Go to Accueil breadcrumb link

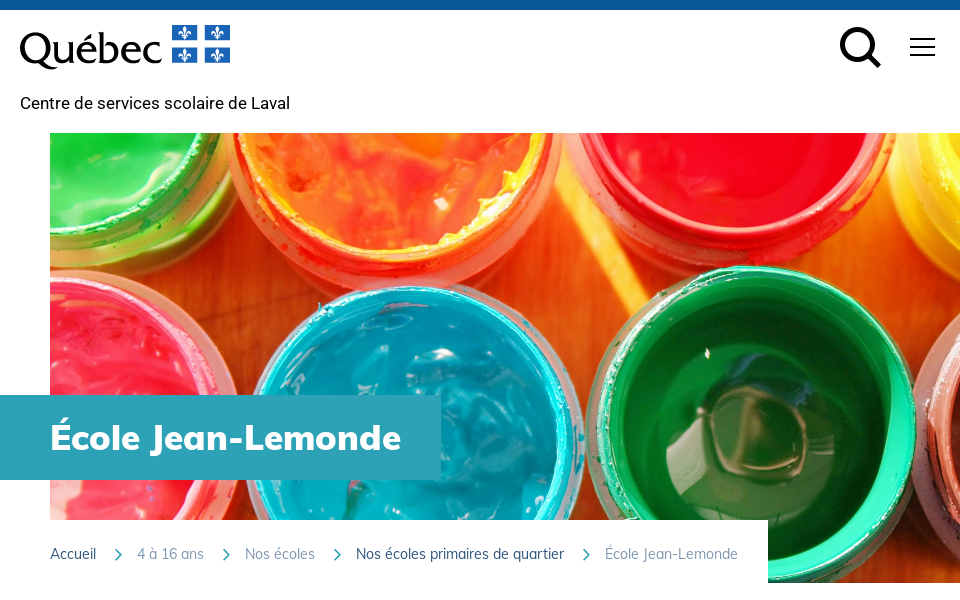73,554
